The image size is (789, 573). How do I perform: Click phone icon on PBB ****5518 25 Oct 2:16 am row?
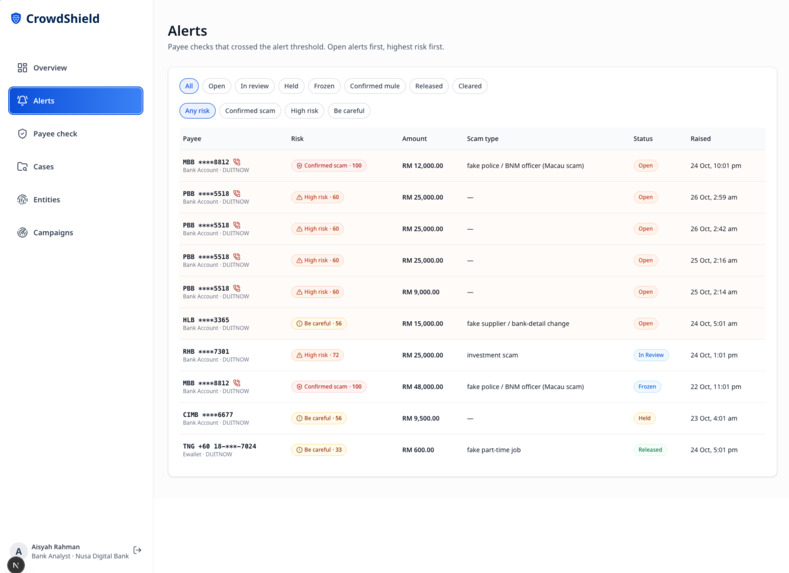click(x=236, y=257)
